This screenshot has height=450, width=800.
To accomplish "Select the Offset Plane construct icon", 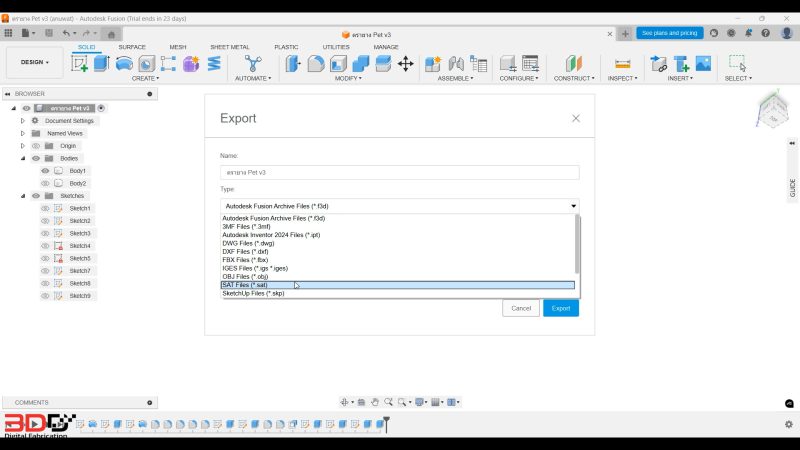I will [573, 64].
